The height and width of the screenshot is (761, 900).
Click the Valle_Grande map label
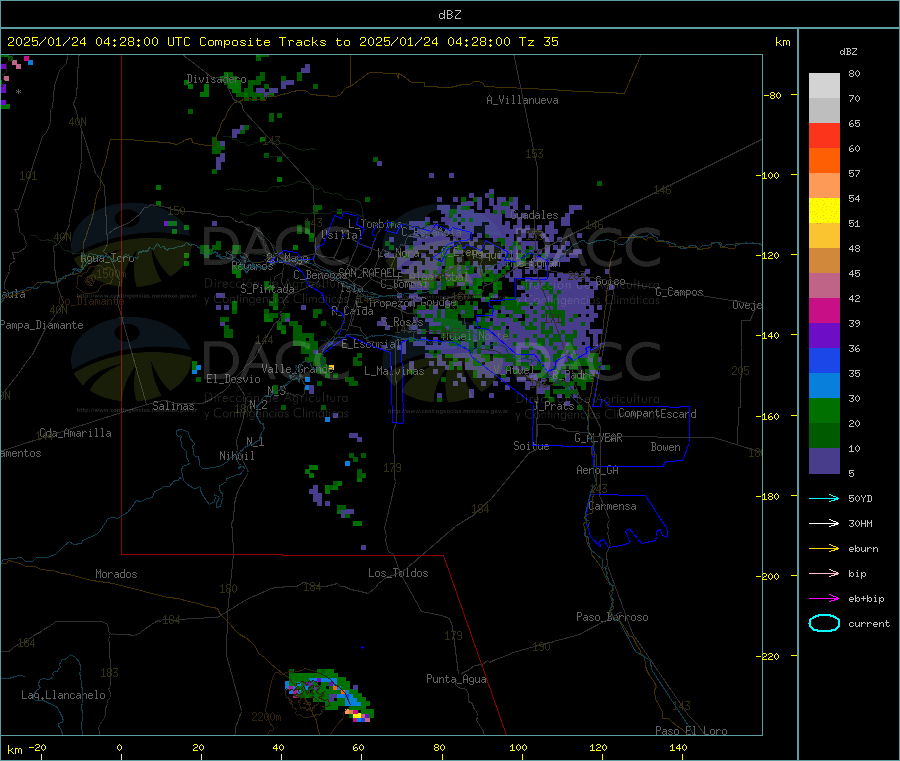pyautogui.click(x=297, y=369)
